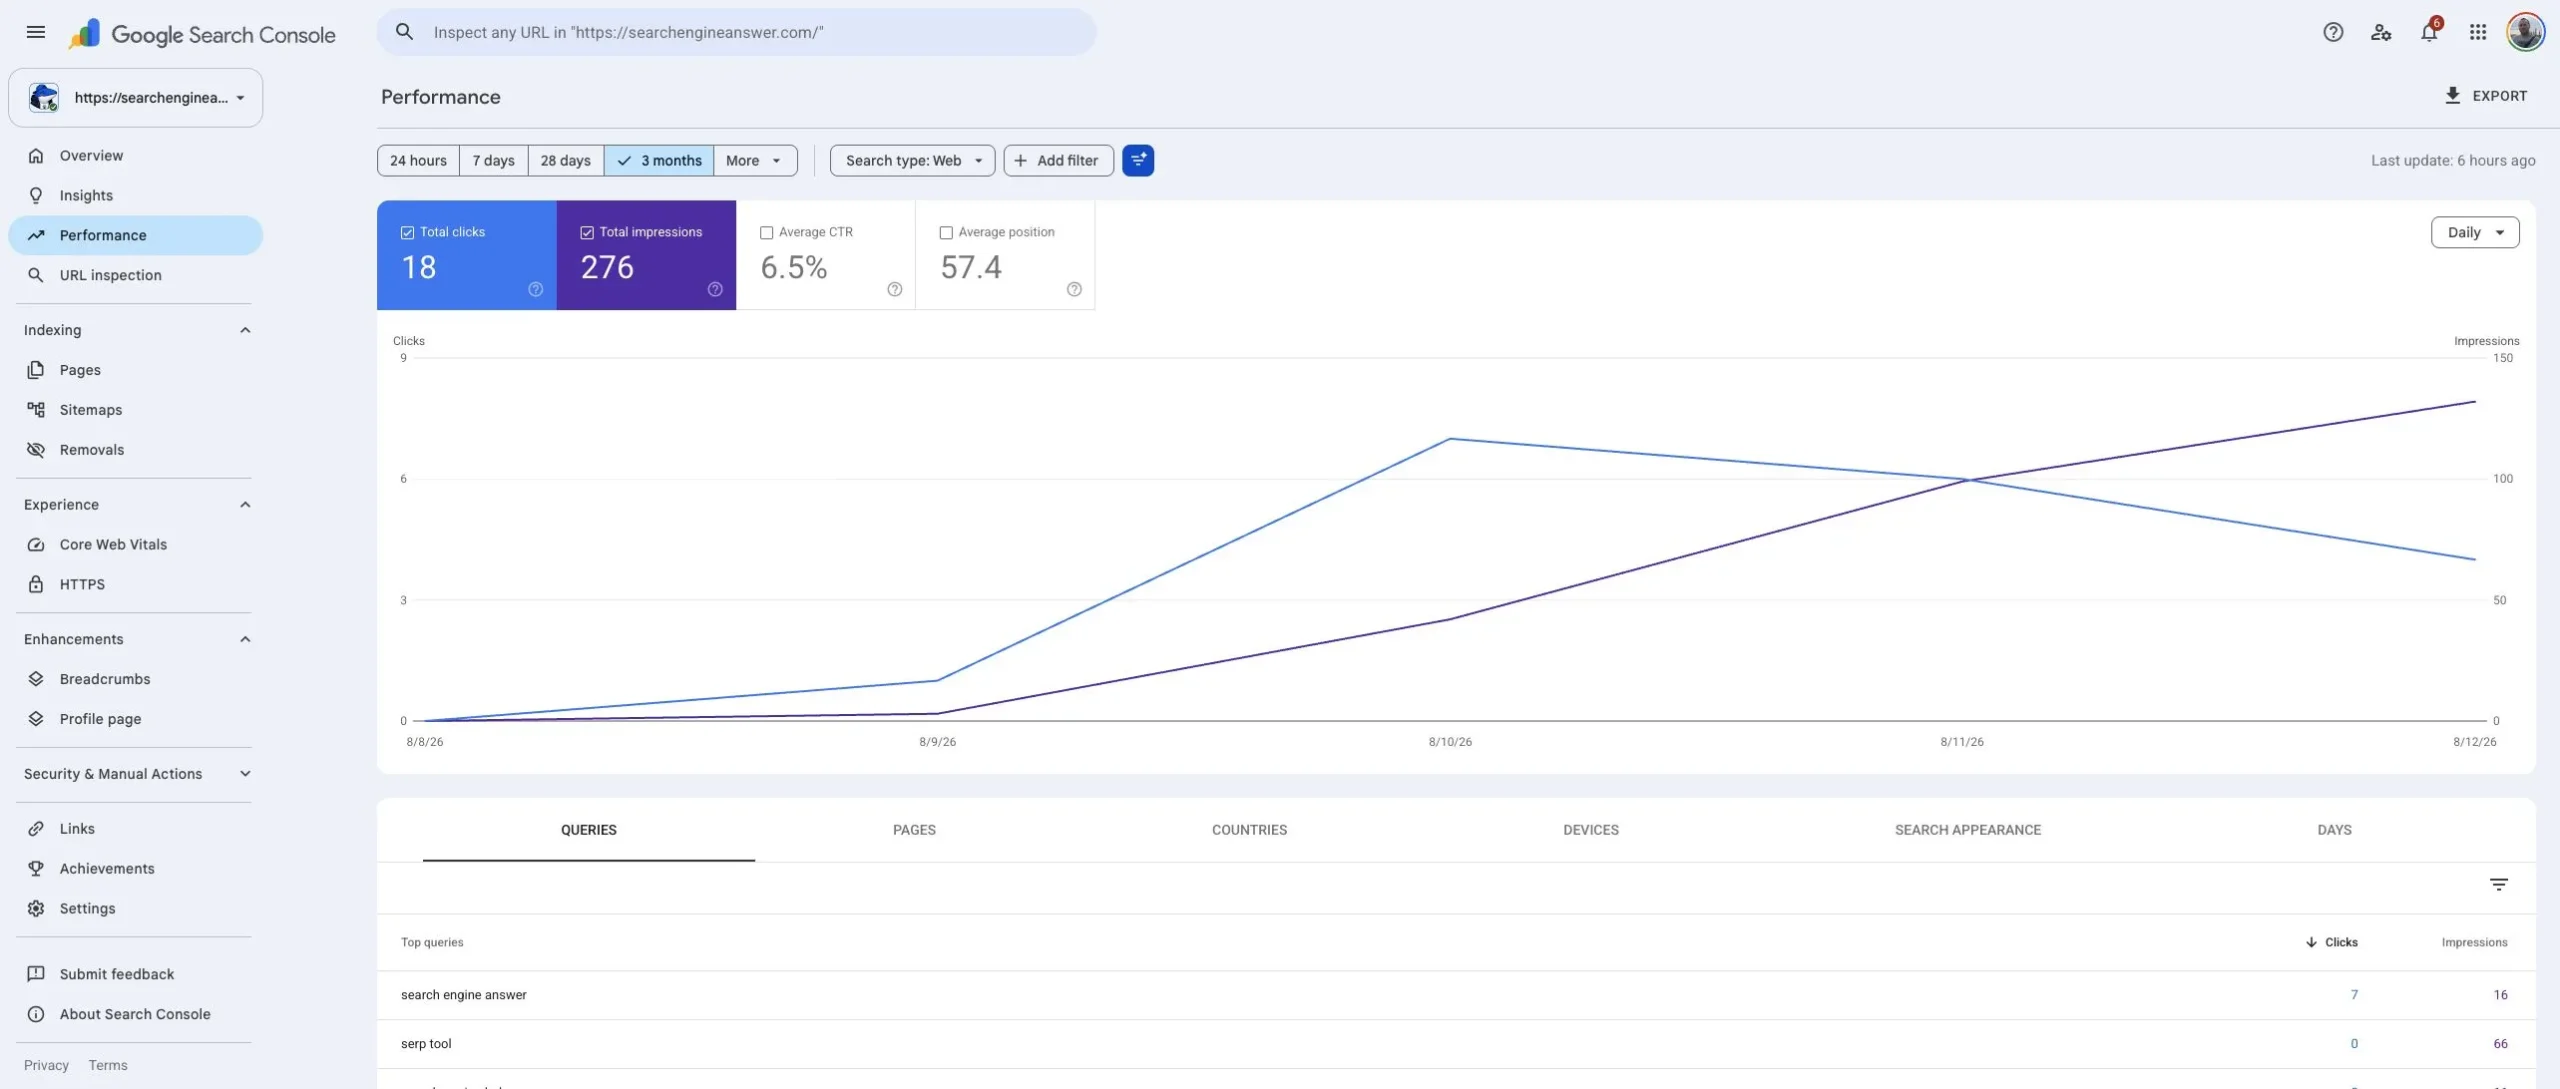Collapse the Enhancements section
The height and width of the screenshot is (1089, 2560).
coord(245,640)
